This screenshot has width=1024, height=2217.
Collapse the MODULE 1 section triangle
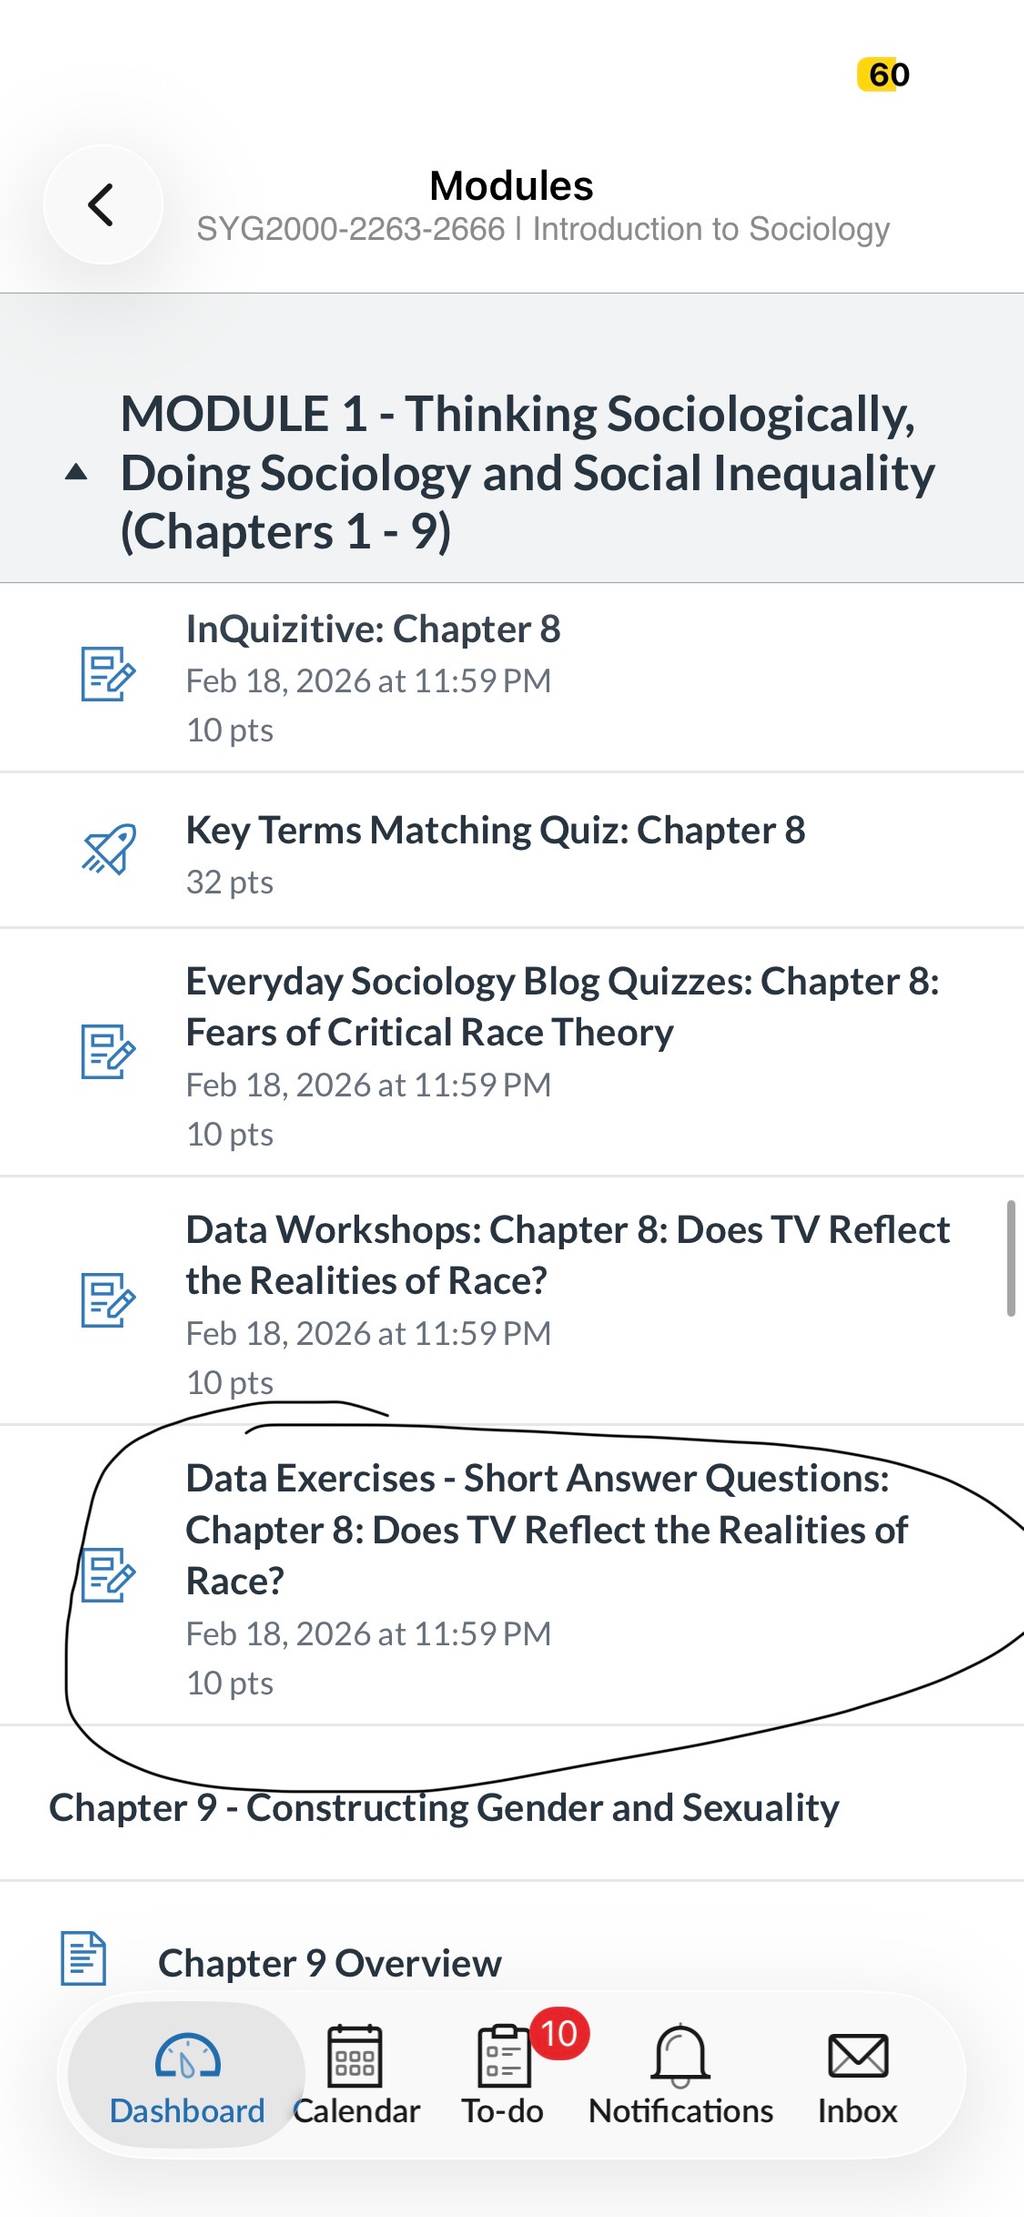[x=76, y=473]
